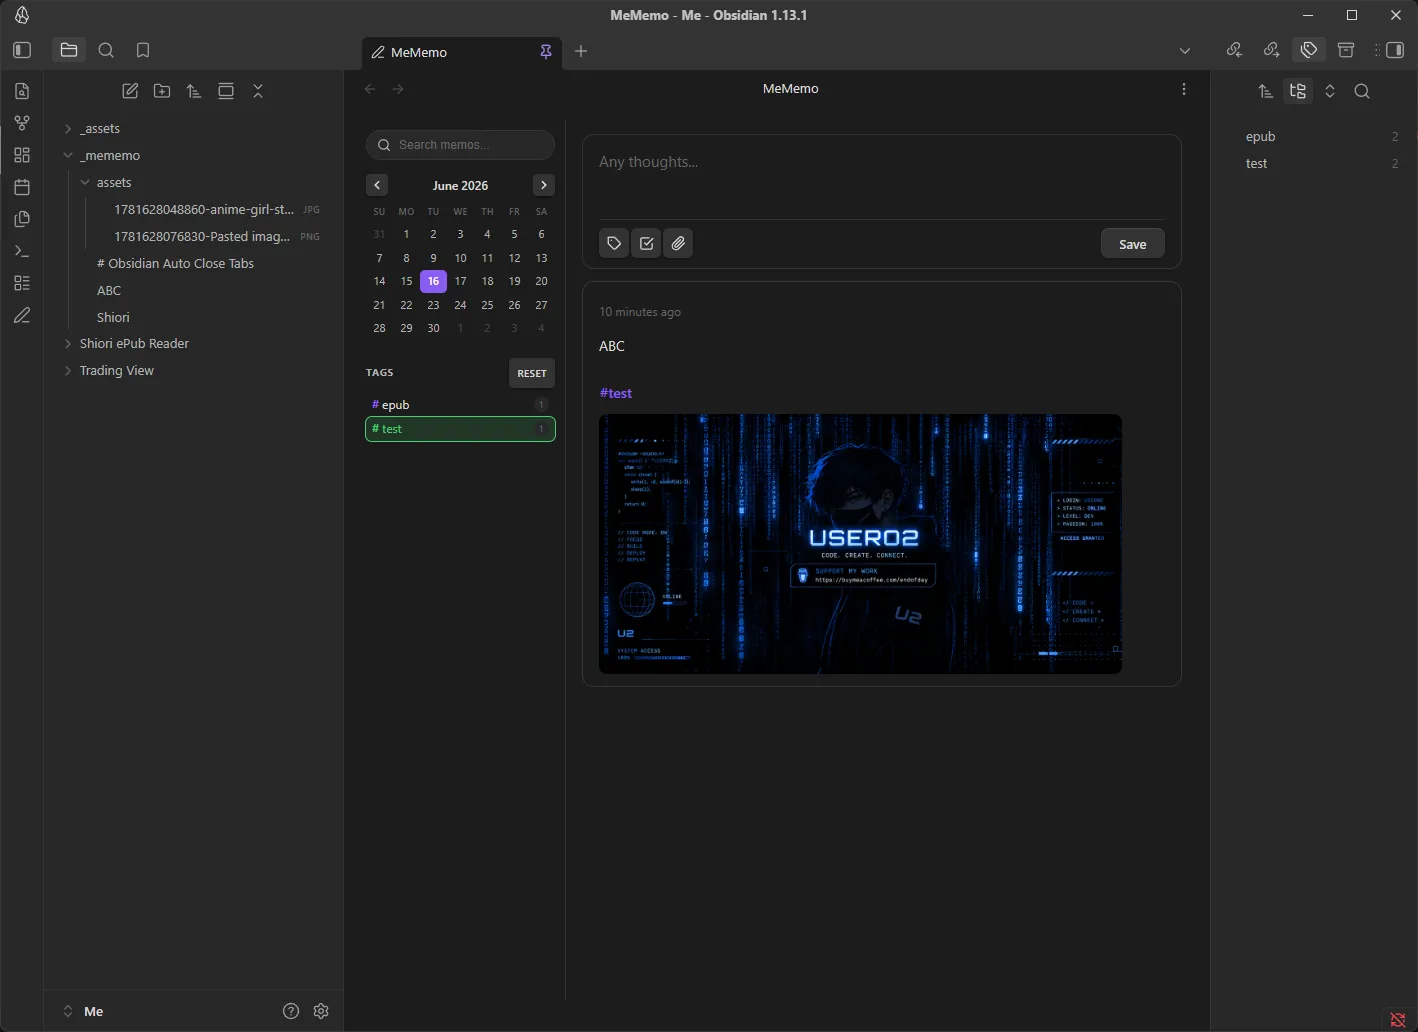This screenshot has height=1032, width=1418.
Task: Open daily note calendar ribbon icon
Action: pos(22,187)
